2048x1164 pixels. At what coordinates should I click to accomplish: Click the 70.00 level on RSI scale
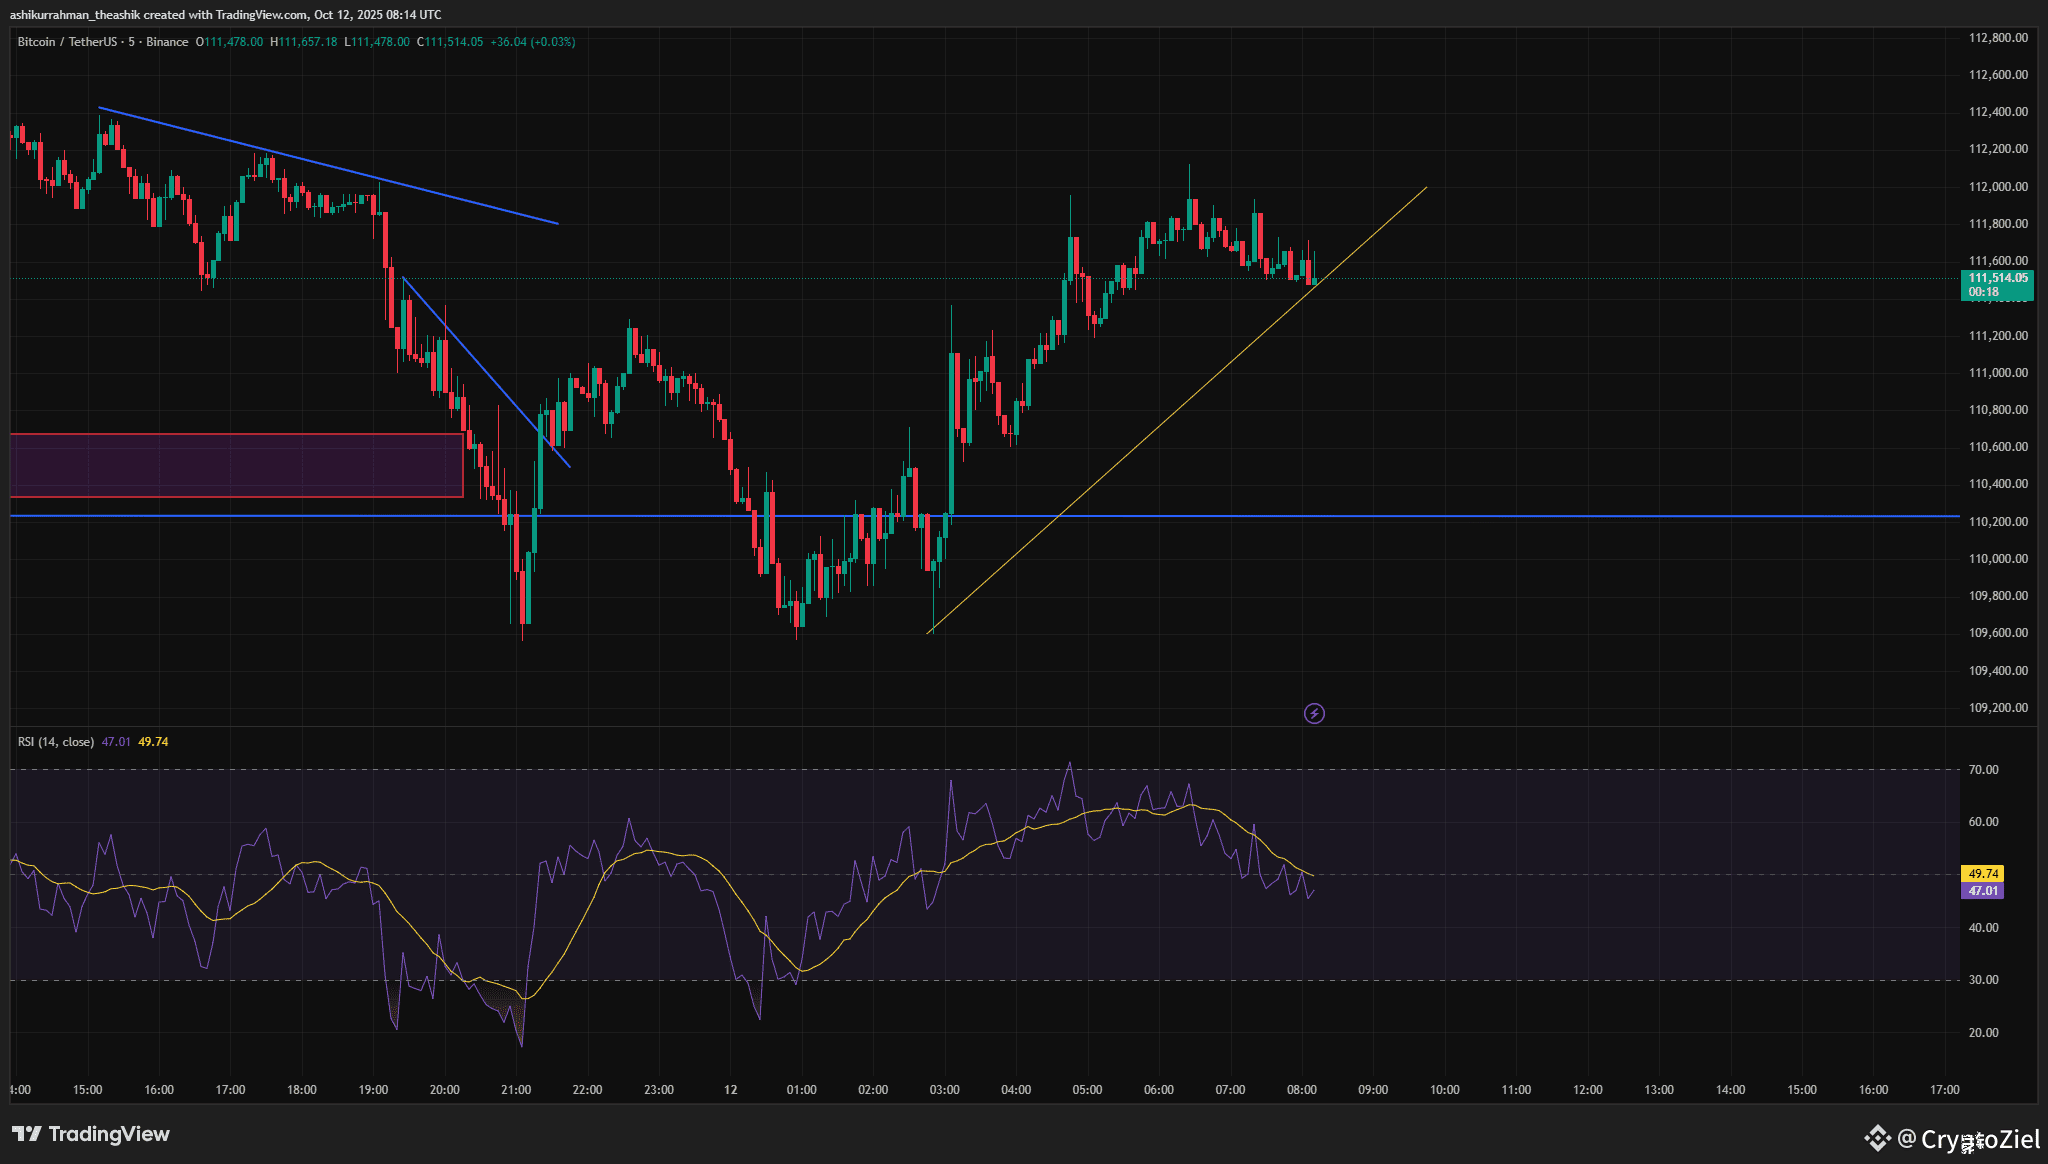tap(1983, 770)
